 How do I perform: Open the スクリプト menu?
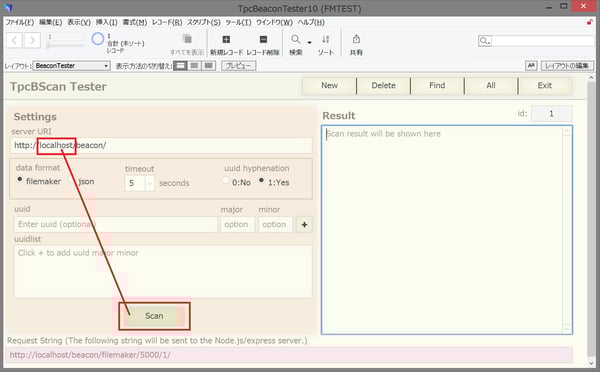click(x=204, y=22)
